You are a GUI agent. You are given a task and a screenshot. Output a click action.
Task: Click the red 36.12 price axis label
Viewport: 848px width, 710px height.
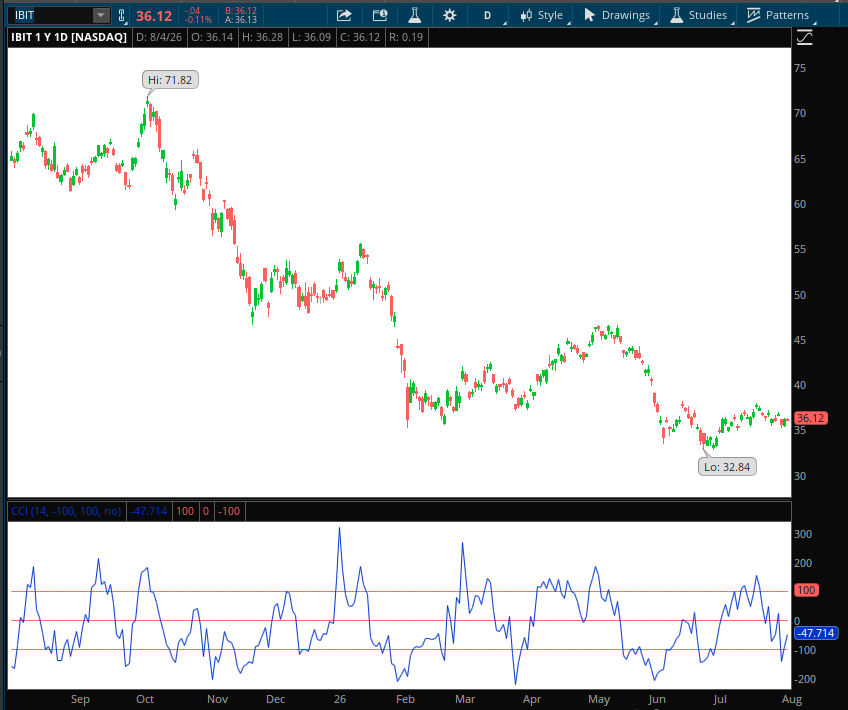click(810, 418)
